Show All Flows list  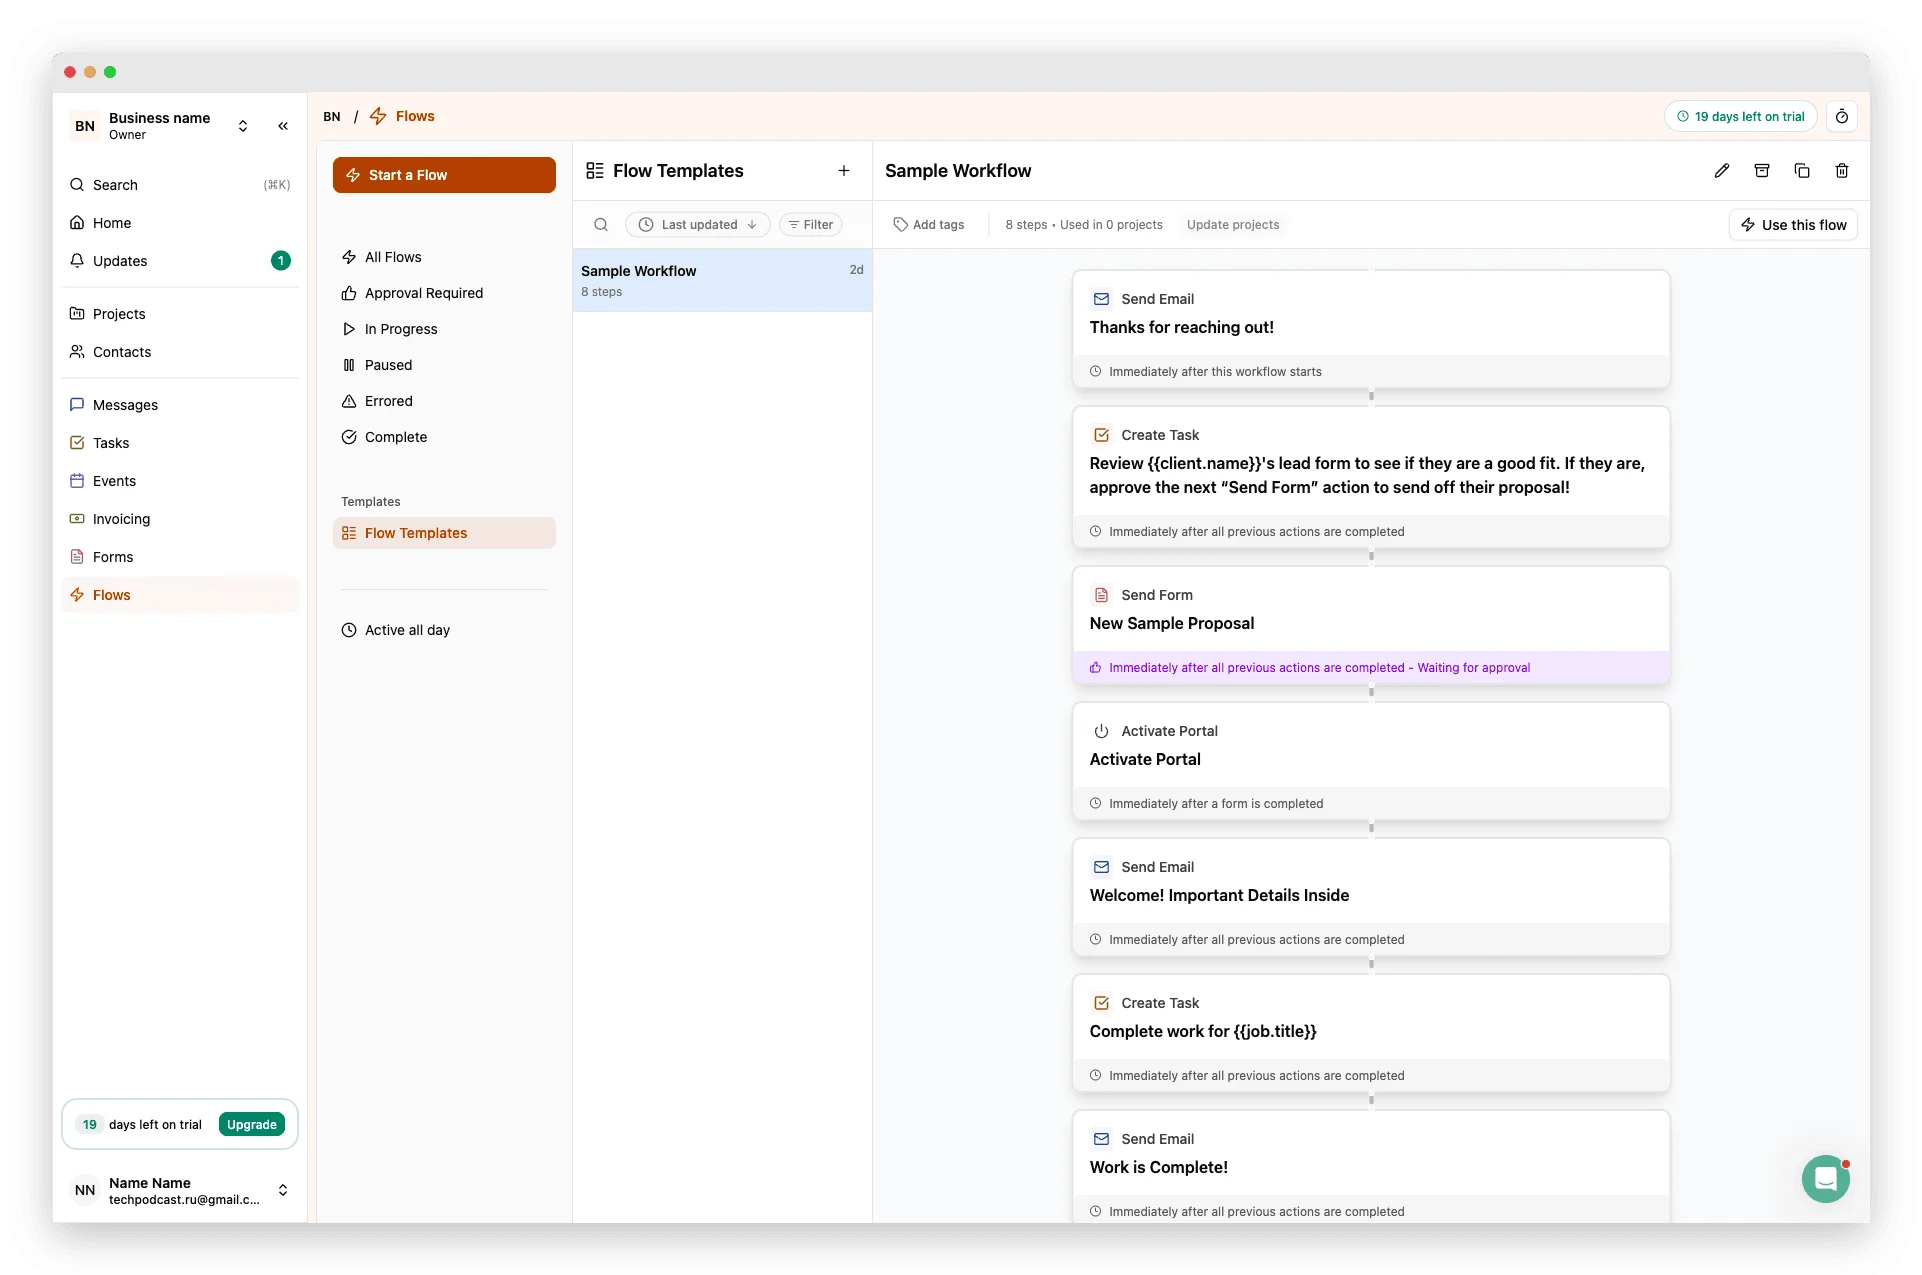click(x=444, y=257)
